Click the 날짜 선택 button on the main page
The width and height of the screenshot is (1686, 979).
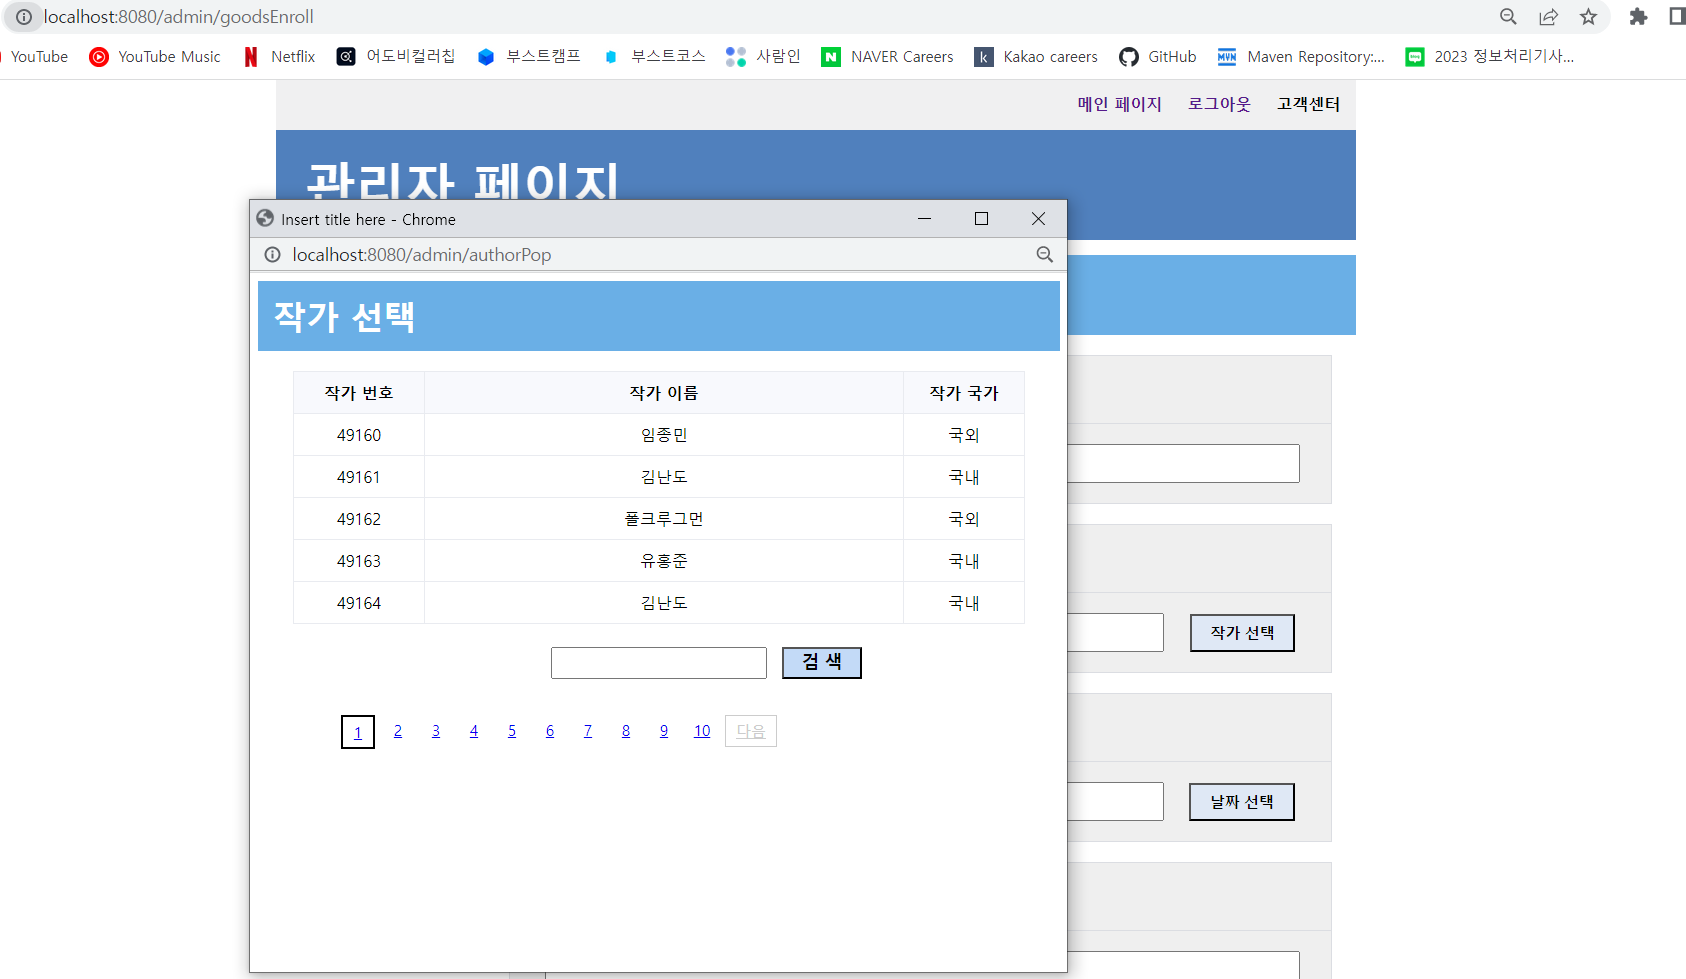(1242, 802)
